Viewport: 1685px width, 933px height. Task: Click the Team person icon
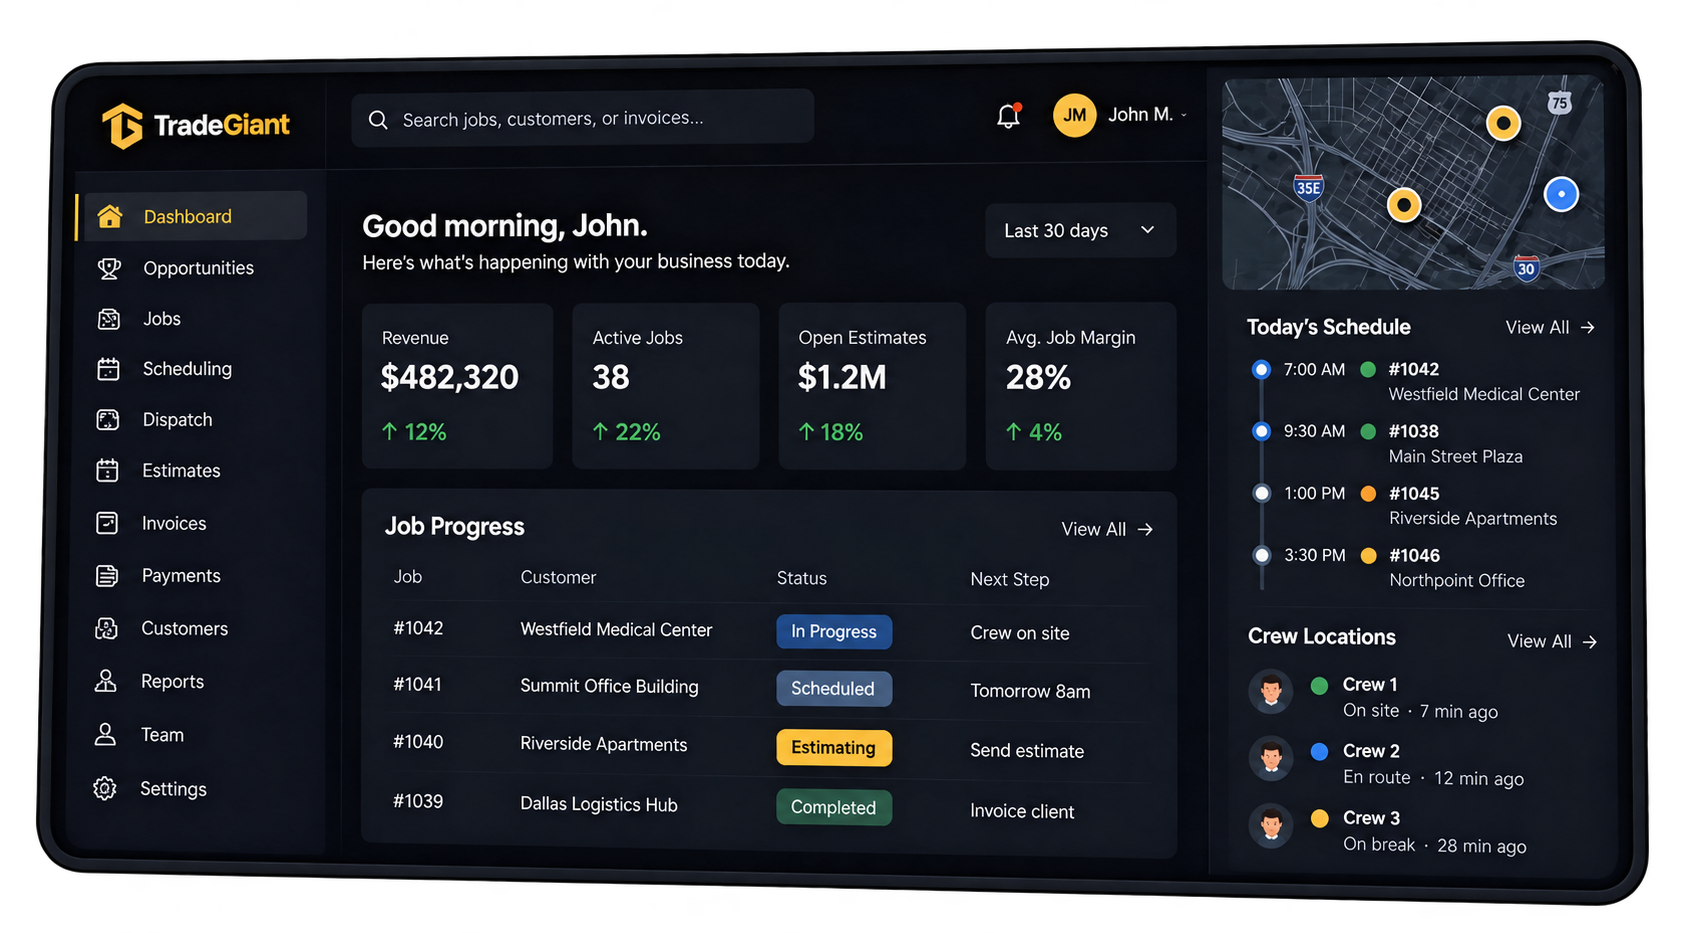pos(105,735)
